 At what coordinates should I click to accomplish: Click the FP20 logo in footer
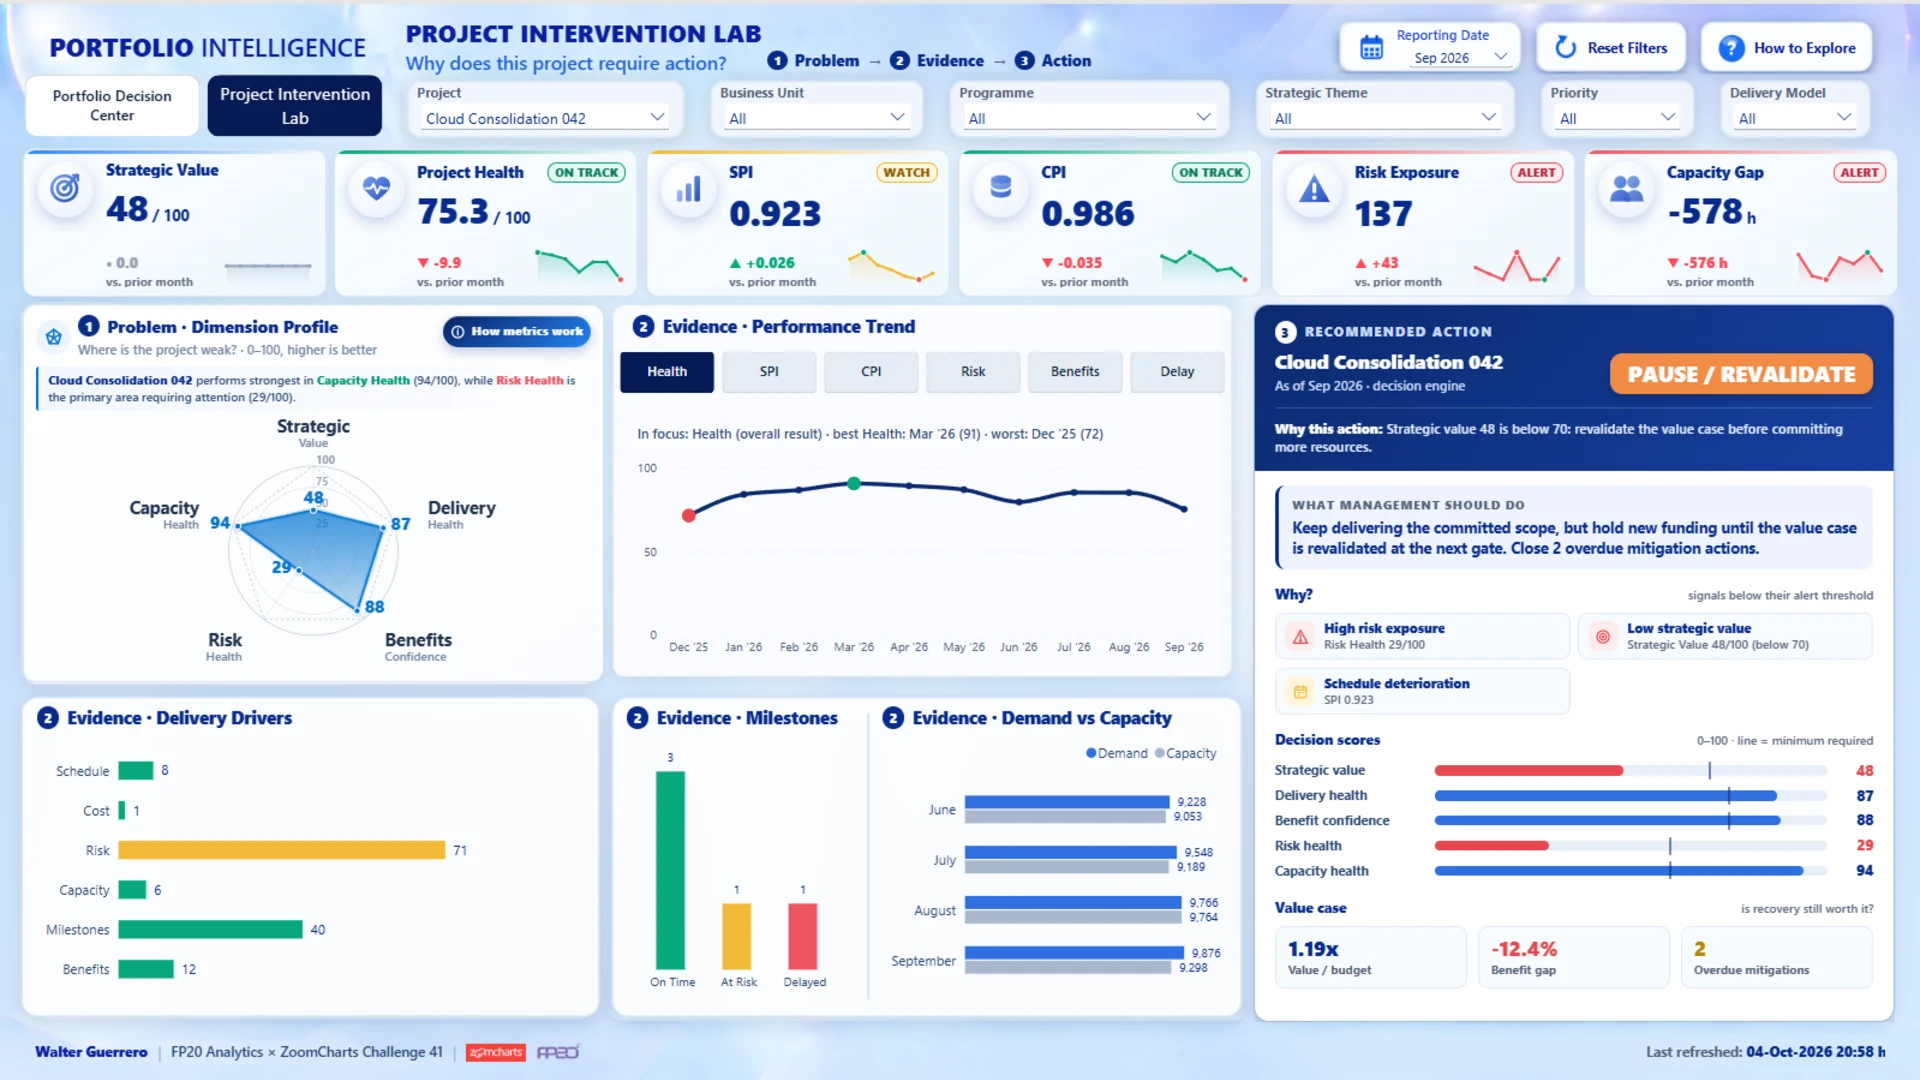(x=558, y=1052)
